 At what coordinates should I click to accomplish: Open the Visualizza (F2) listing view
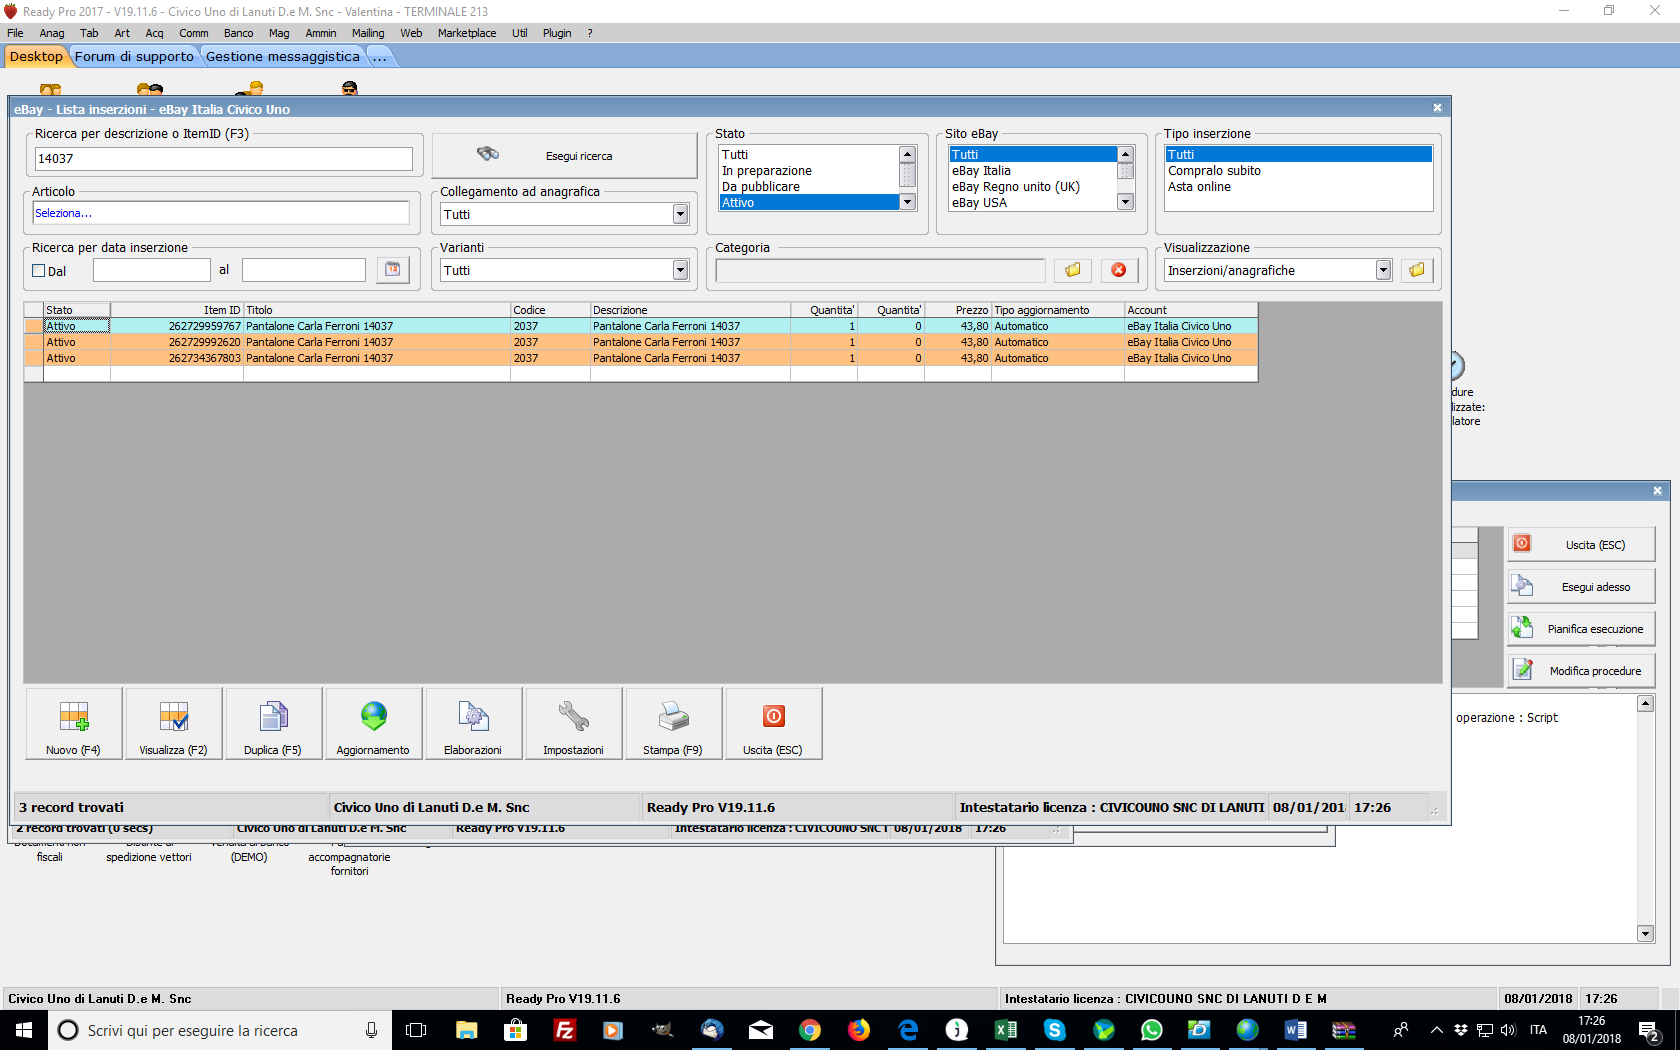click(x=174, y=723)
